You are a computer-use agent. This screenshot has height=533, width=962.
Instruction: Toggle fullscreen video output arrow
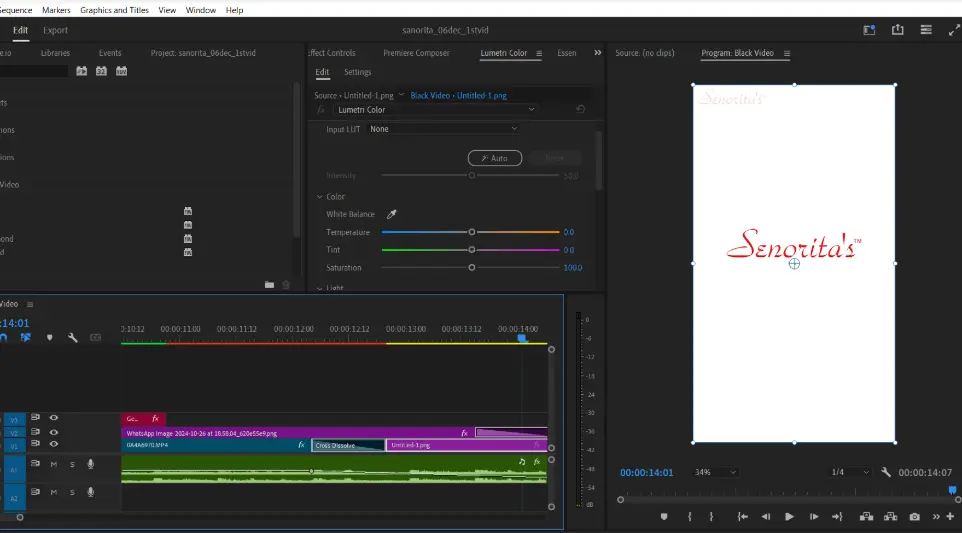tap(954, 30)
